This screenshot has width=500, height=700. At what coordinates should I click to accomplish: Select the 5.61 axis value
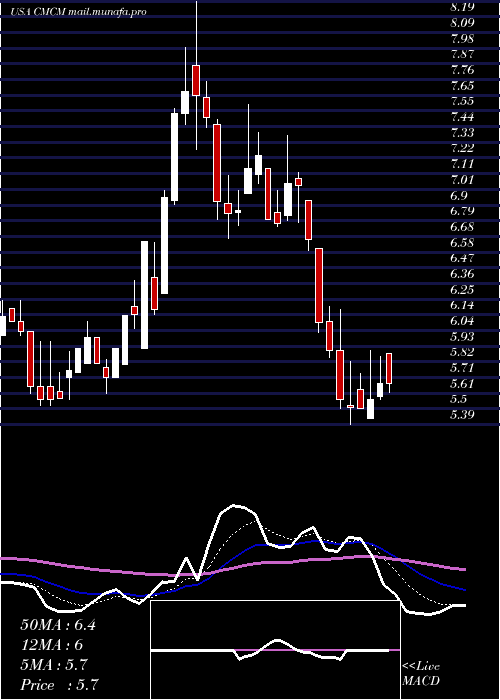tap(462, 384)
